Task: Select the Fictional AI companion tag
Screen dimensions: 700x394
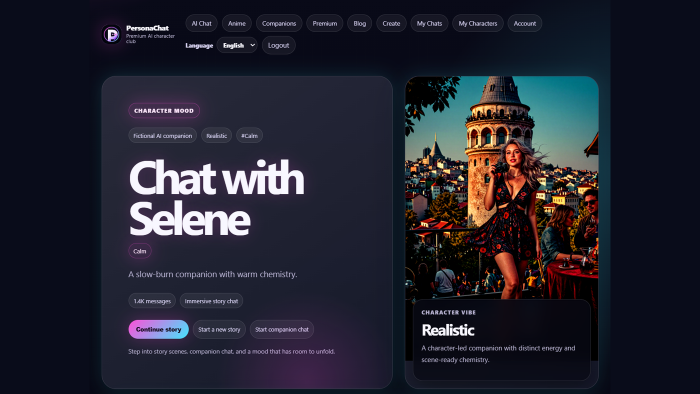Action: point(162,136)
